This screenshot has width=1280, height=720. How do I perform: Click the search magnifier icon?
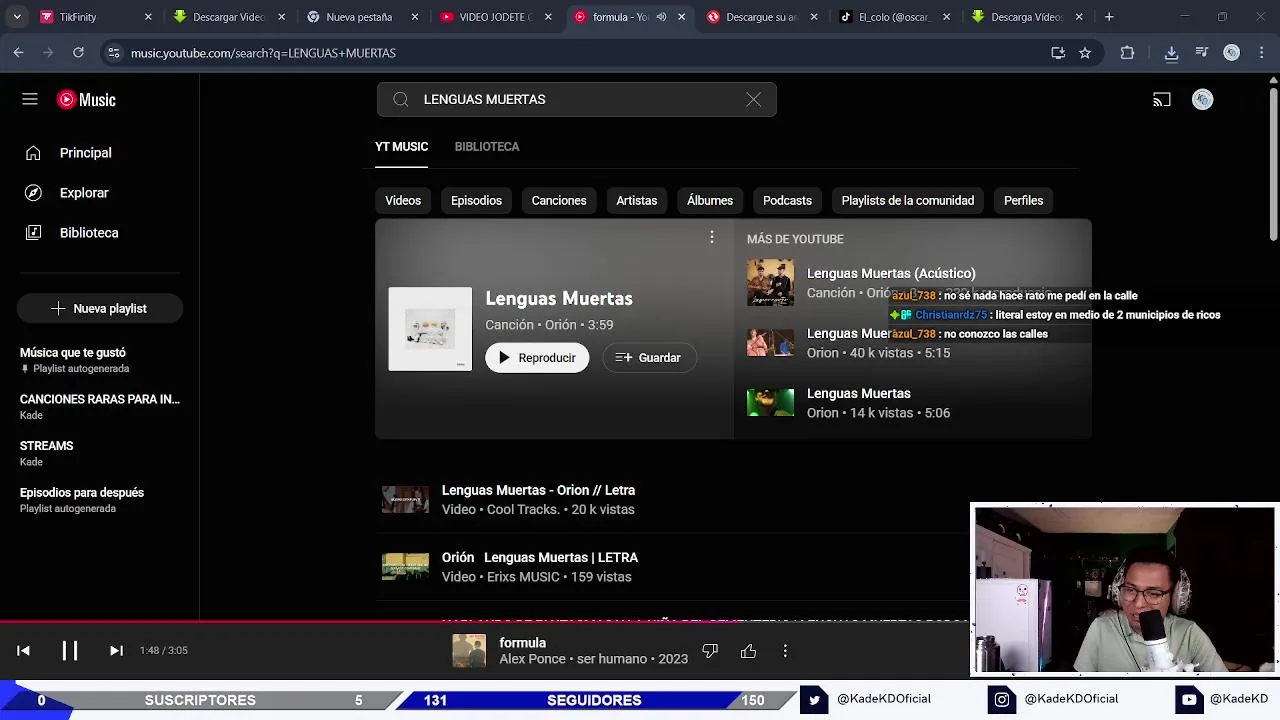click(401, 99)
